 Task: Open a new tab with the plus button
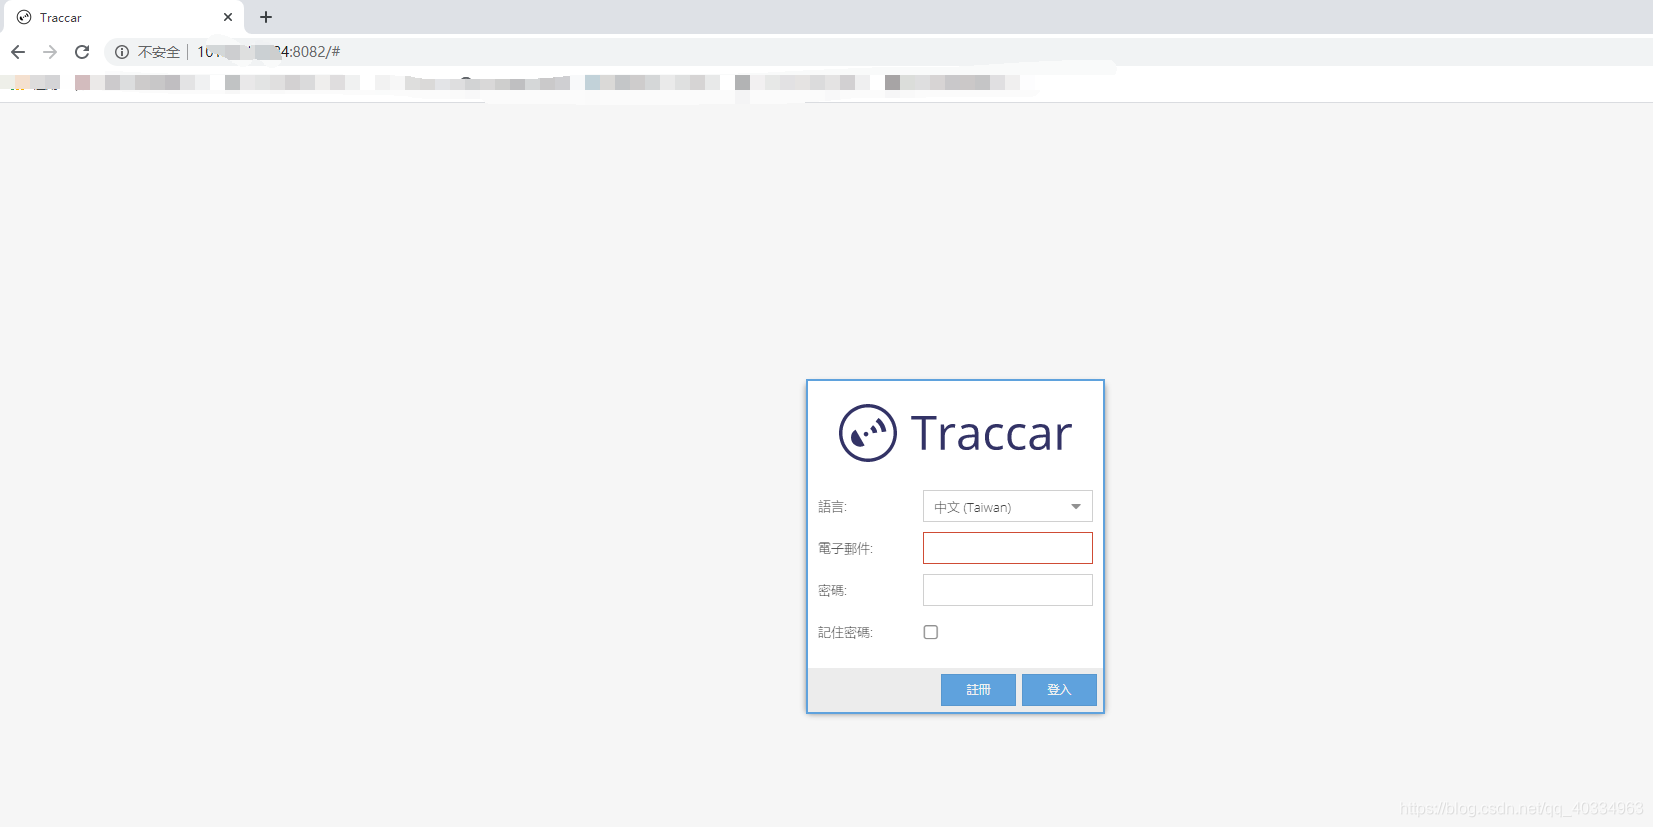pyautogui.click(x=266, y=17)
